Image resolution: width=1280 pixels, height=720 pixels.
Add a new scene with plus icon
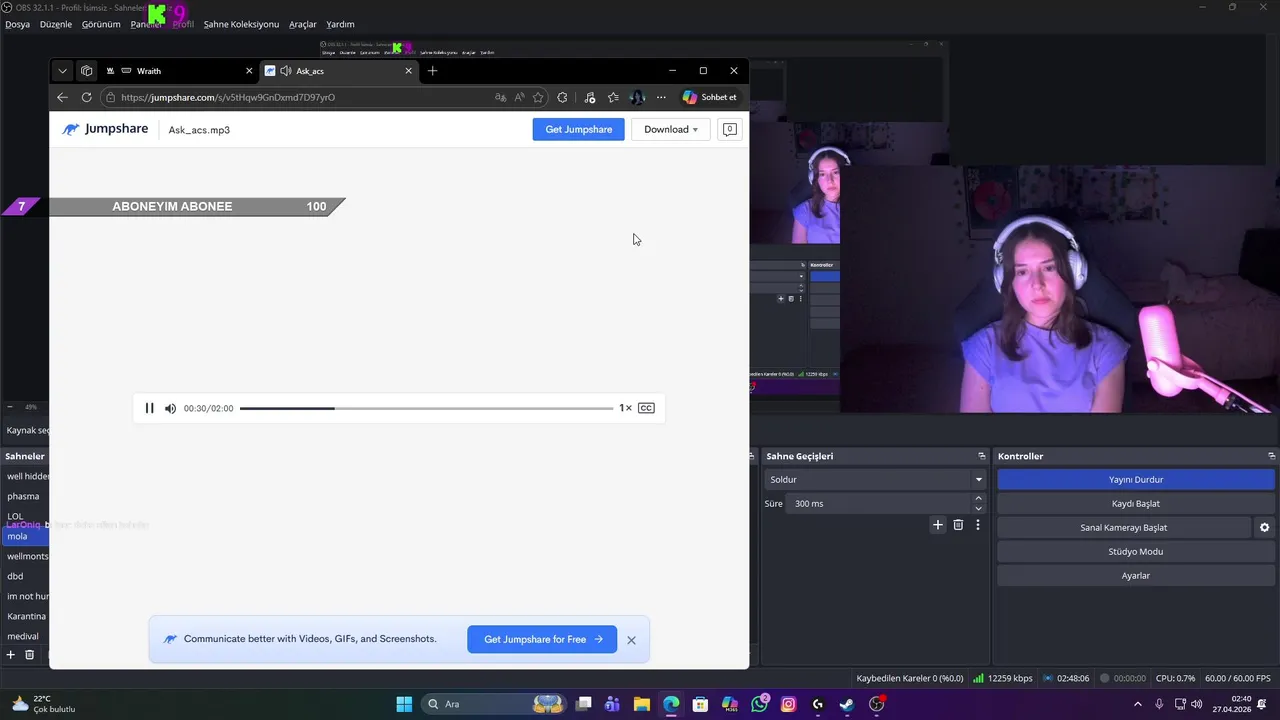coord(11,655)
